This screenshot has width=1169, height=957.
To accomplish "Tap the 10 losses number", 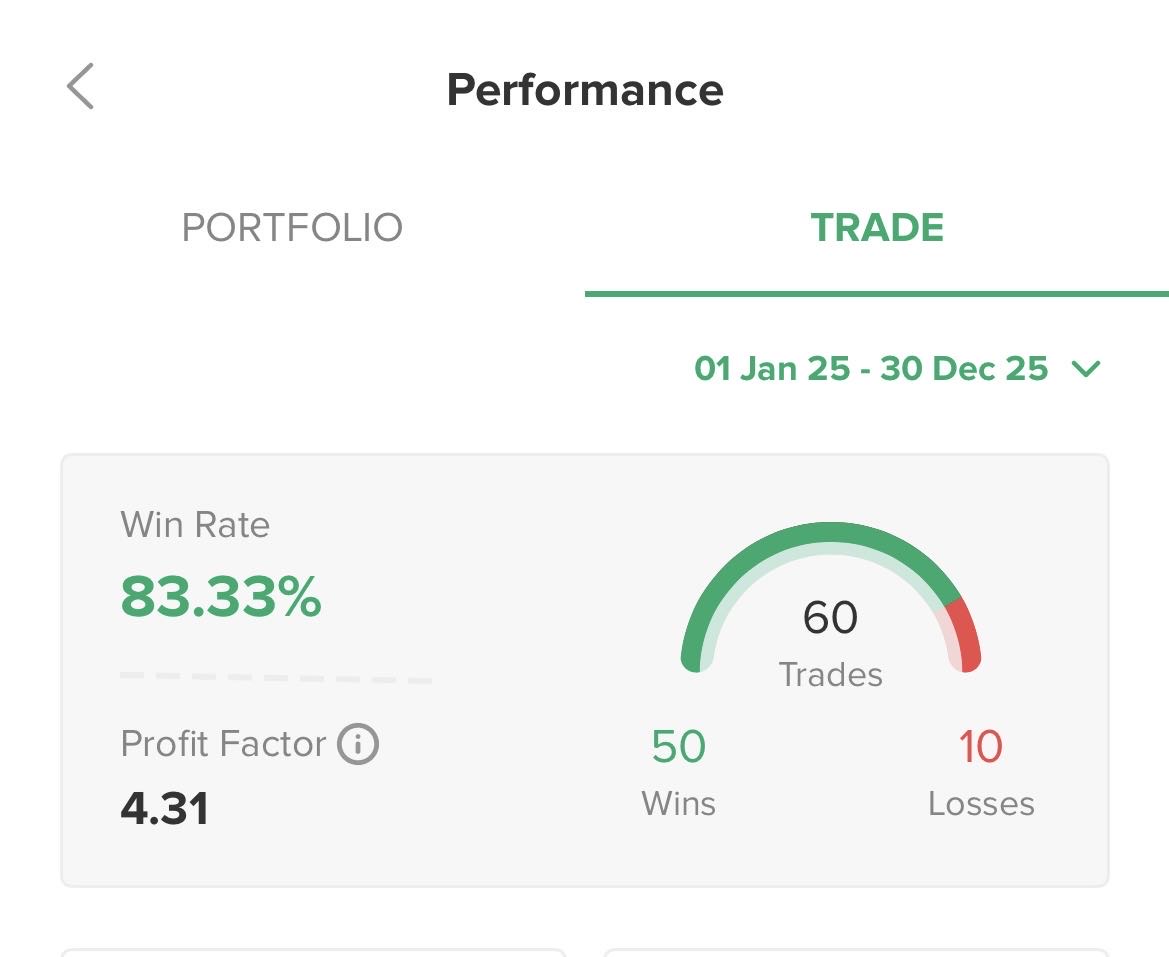I will click(x=980, y=747).
